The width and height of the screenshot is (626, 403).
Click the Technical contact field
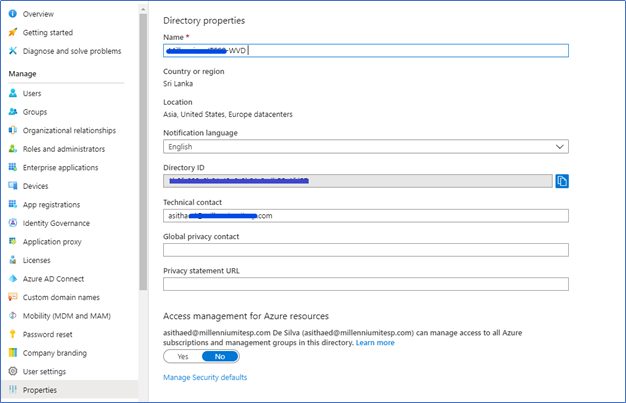pyautogui.click(x=366, y=216)
